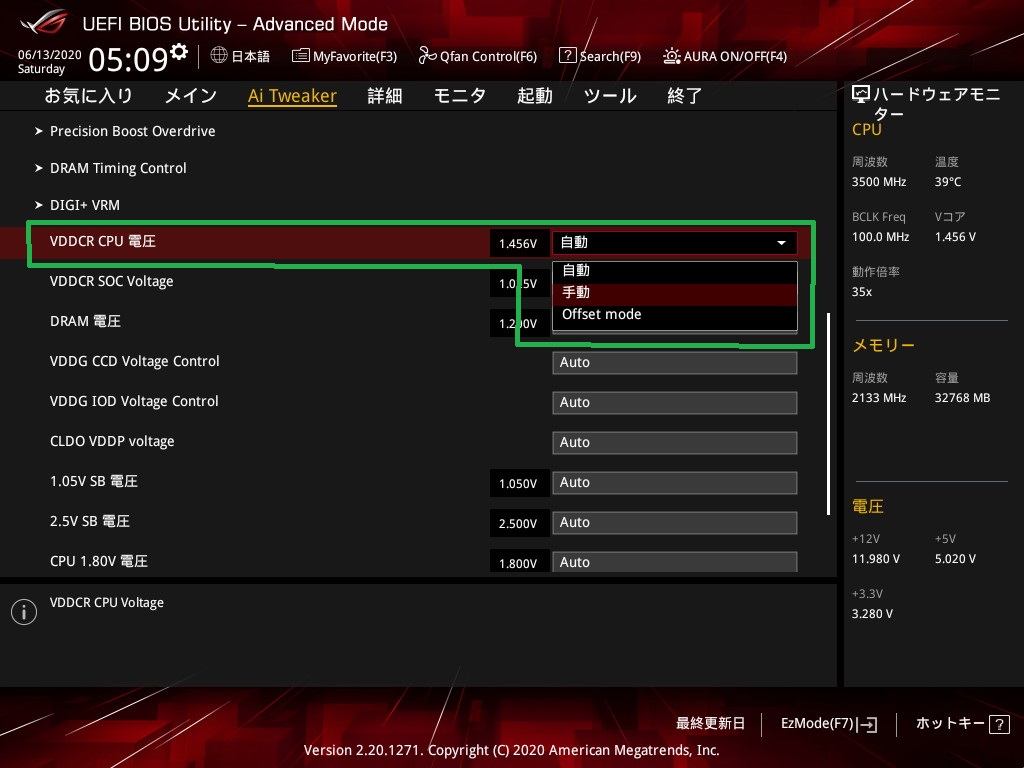
Task: Click the 1.050V value box
Action: pyautogui.click(x=519, y=483)
